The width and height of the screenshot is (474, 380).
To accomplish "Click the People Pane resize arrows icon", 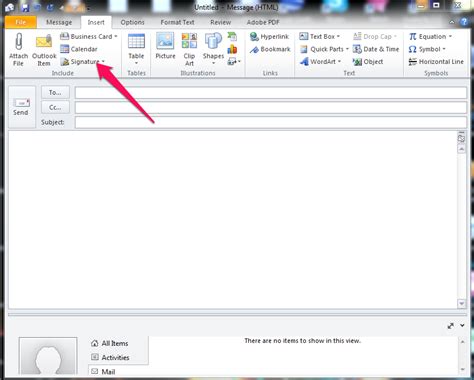I will pos(450,326).
